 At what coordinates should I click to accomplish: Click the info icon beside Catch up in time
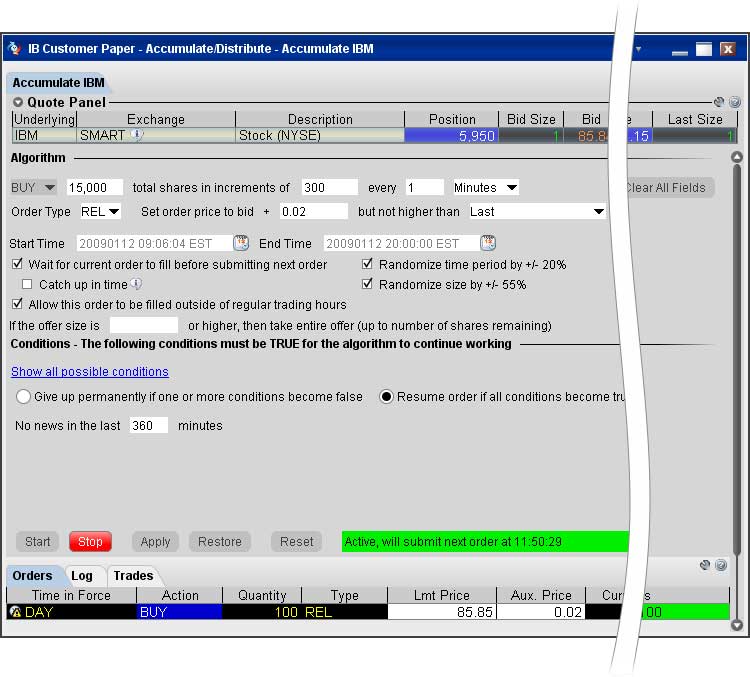pos(136,284)
